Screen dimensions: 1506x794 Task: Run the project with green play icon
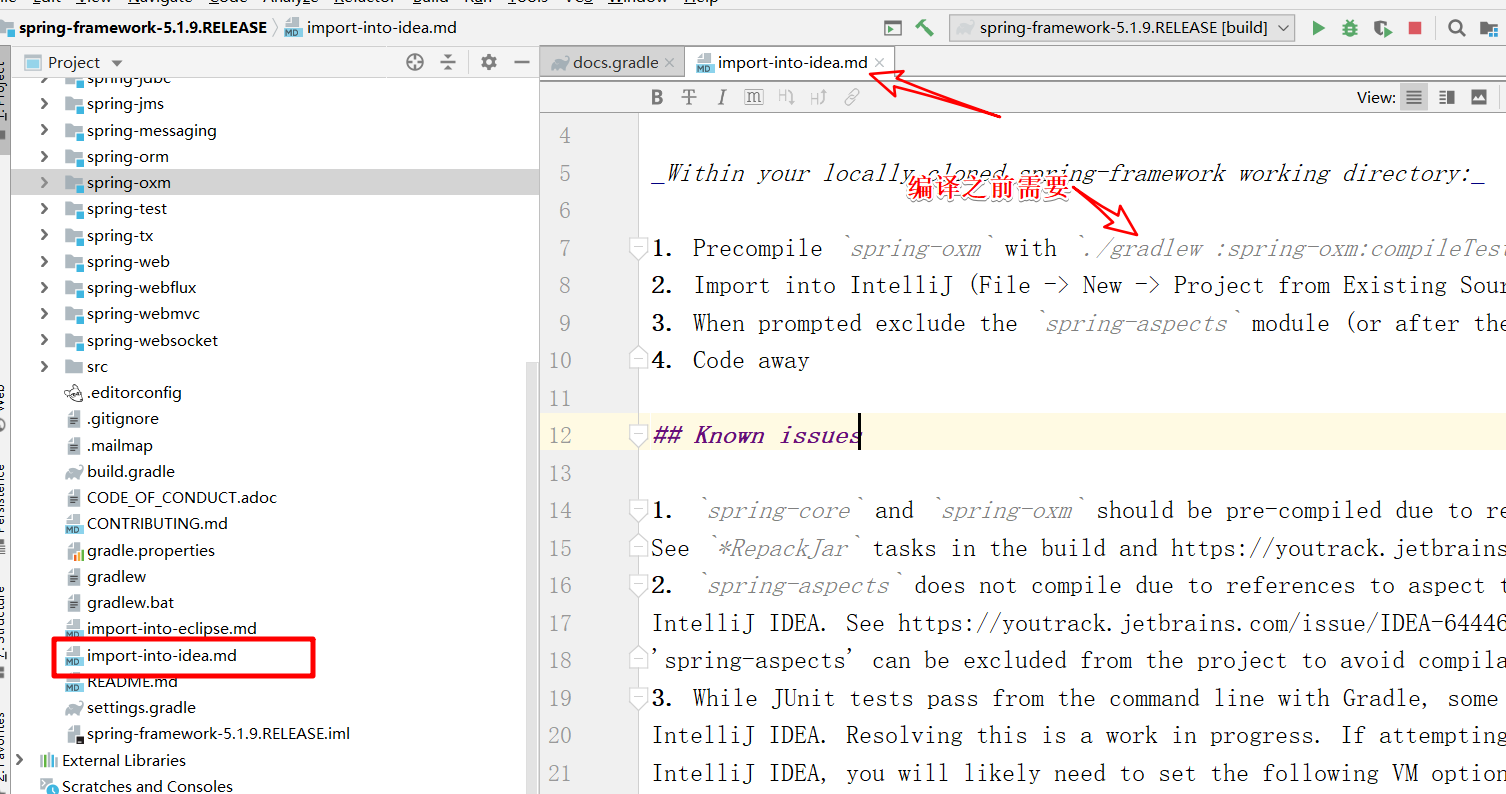click(1319, 28)
